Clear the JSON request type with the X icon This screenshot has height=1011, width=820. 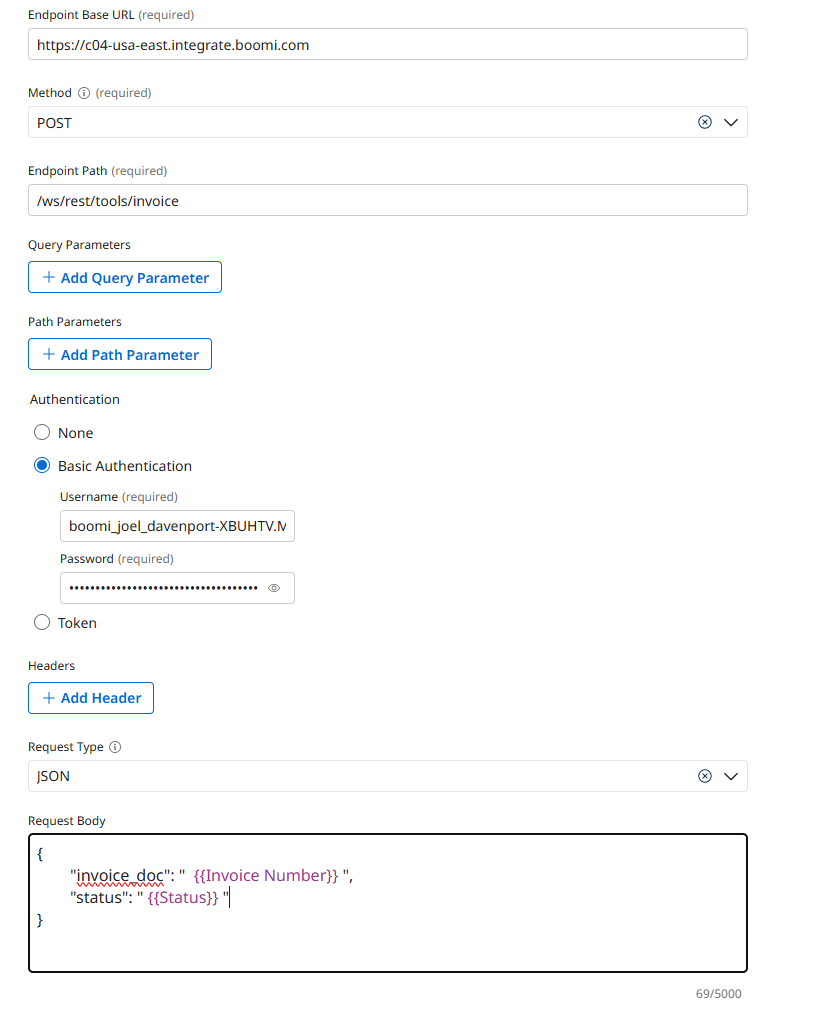705,775
